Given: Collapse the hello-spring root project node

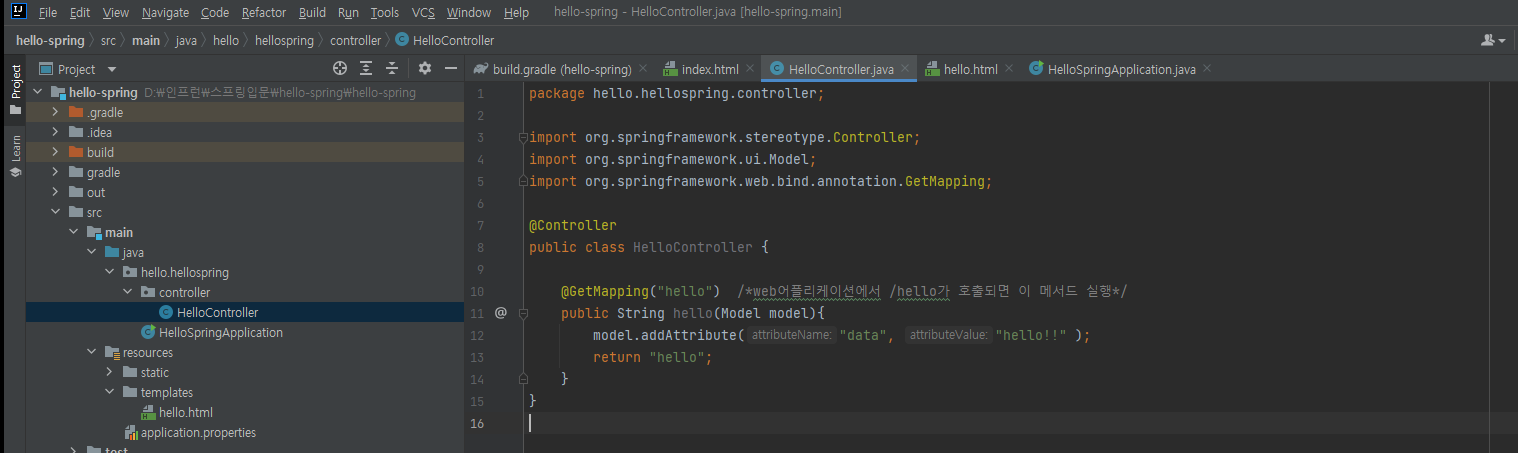Looking at the screenshot, I should click(38, 92).
